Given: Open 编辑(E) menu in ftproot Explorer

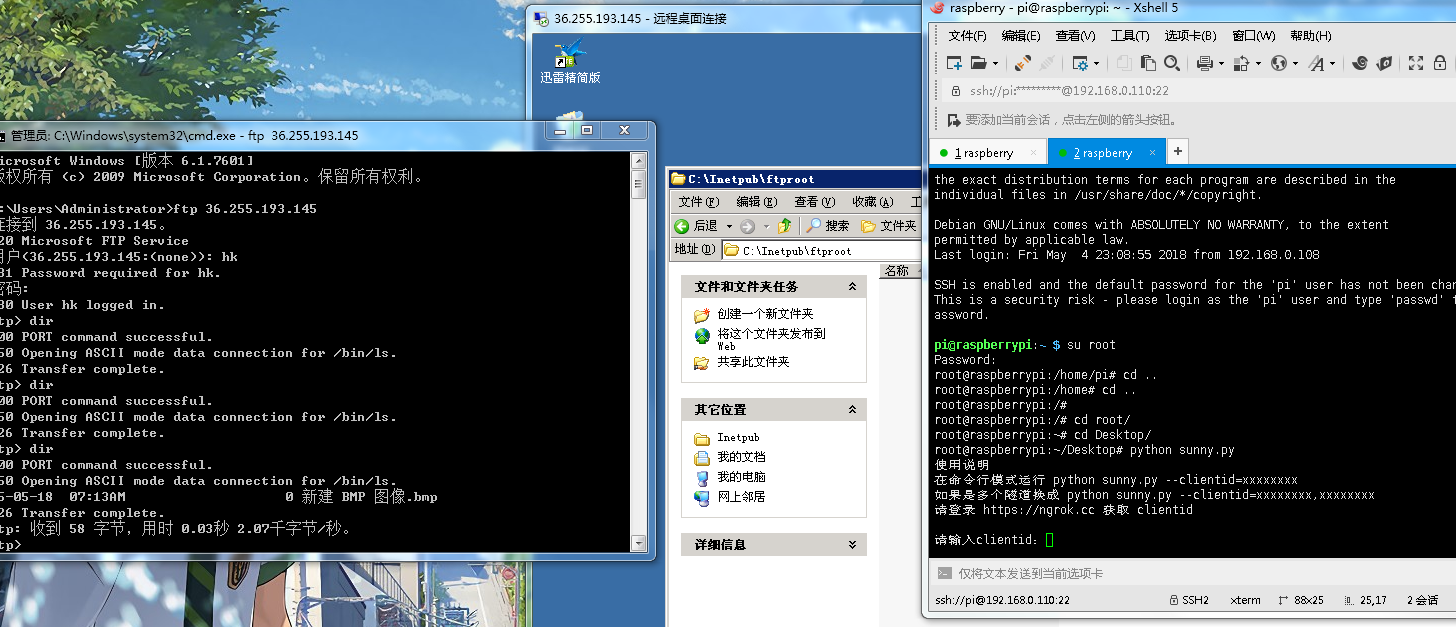Looking at the screenshot, I should pos(757,202).
